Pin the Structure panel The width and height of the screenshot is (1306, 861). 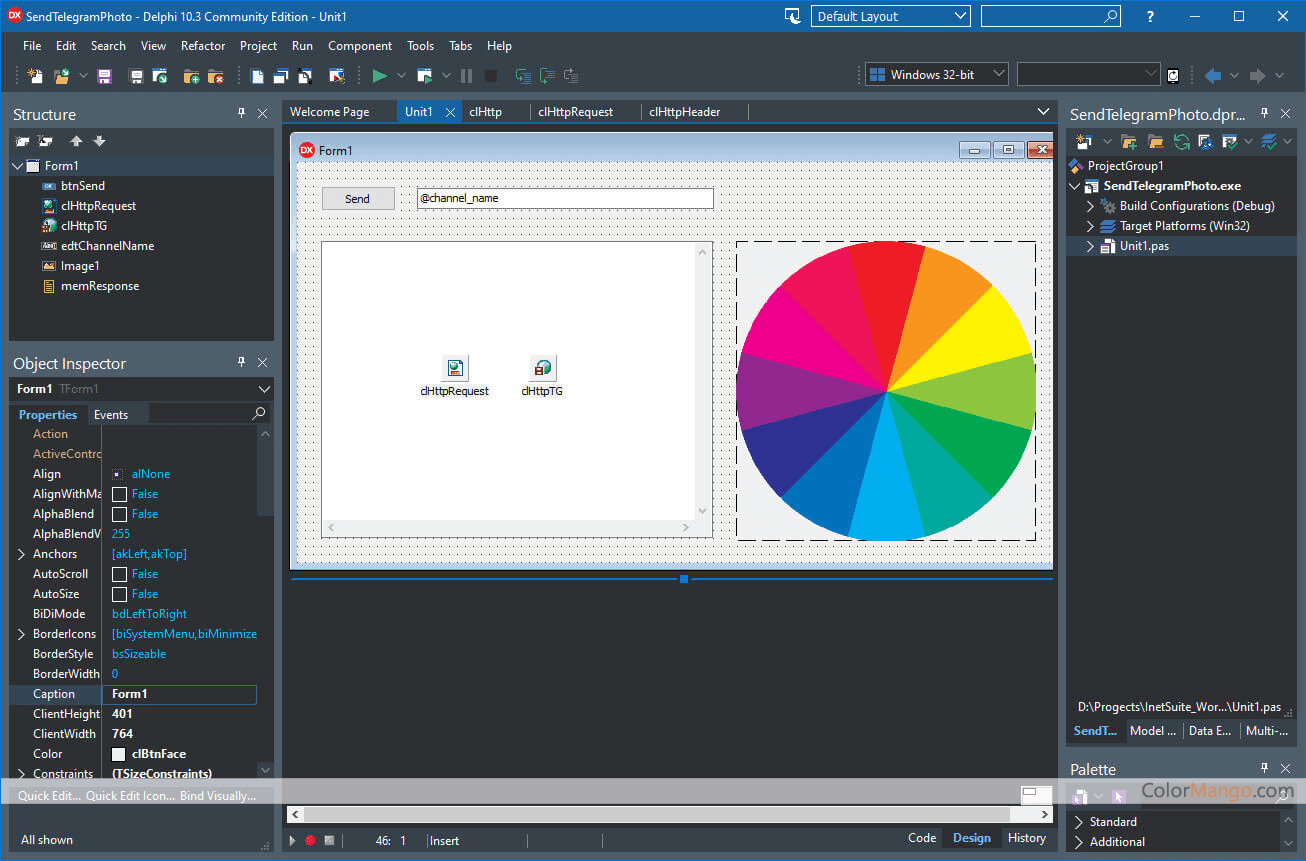[x=241, y=114]
